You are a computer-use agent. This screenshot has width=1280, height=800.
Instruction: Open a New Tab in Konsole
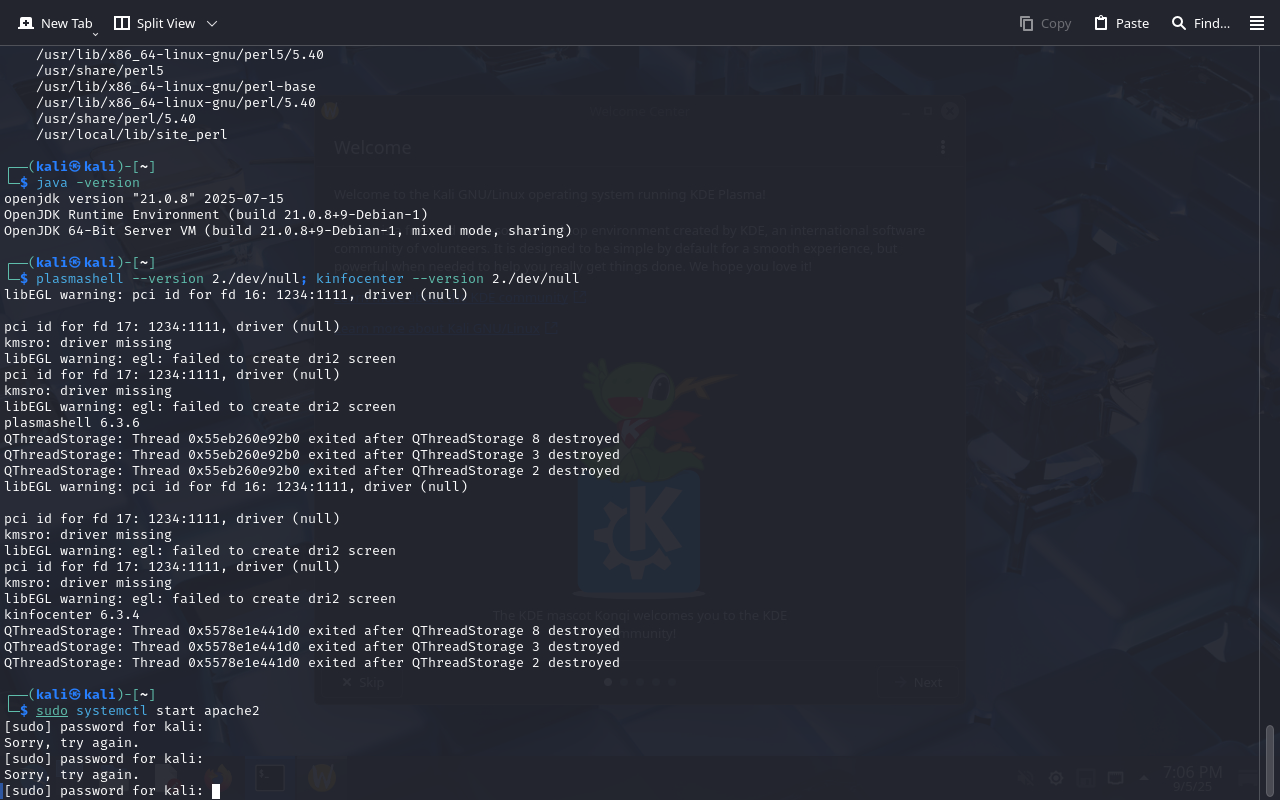(x=55, y=23)
